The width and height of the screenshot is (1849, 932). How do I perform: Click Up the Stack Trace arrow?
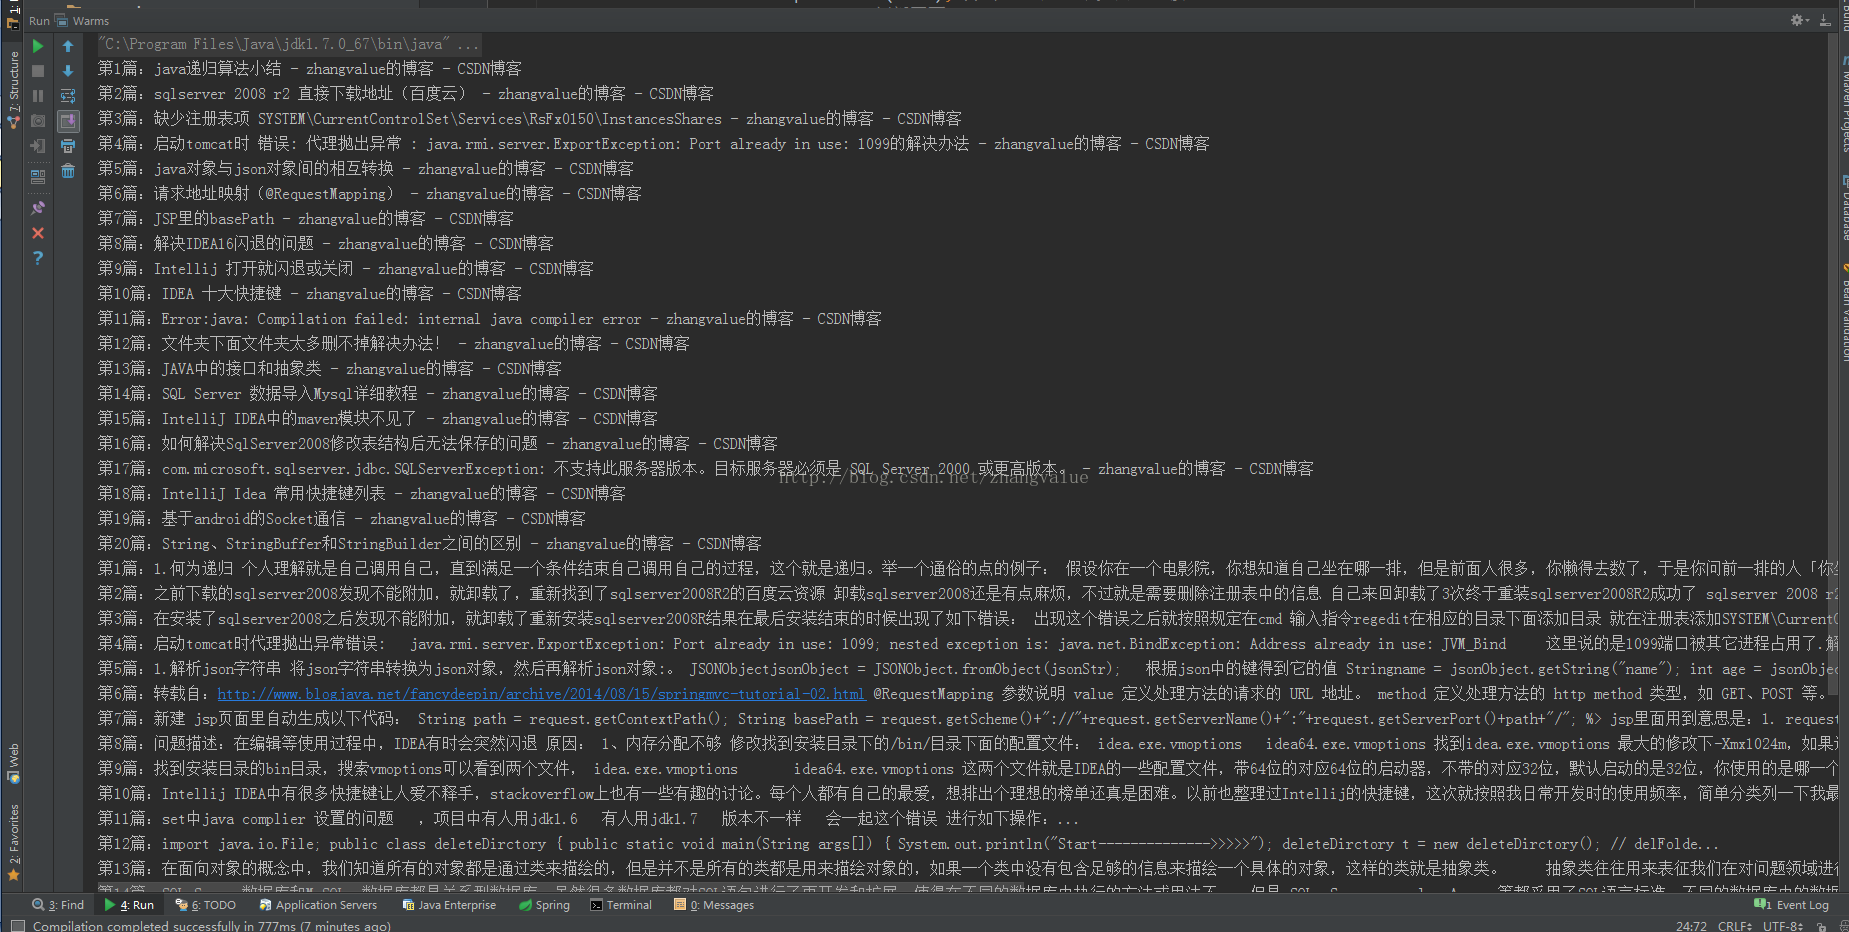click(x=68, y=46)
